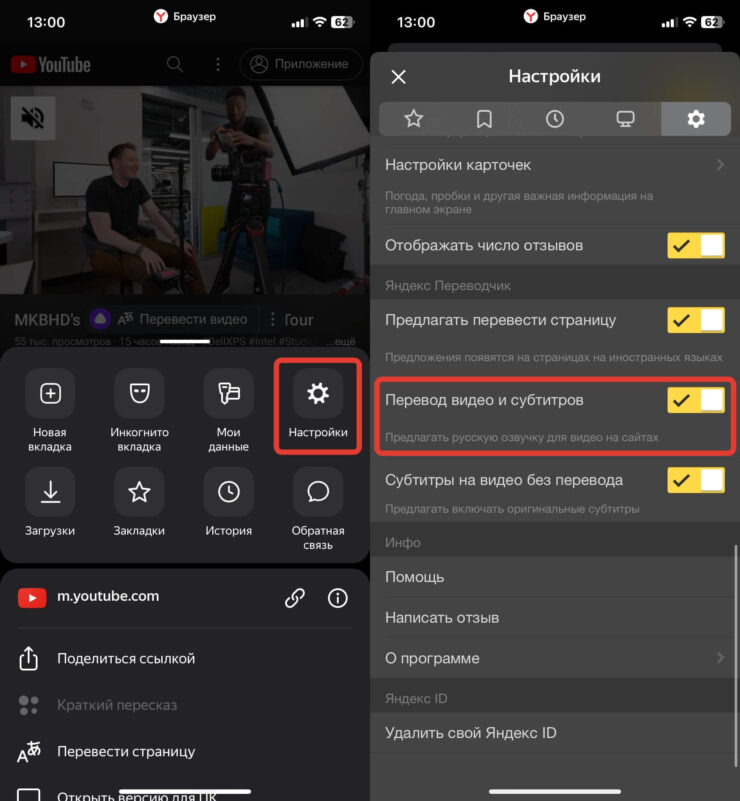Open О программе row
Viewport: 740px width, 801px height.
[x=554, y=658]
